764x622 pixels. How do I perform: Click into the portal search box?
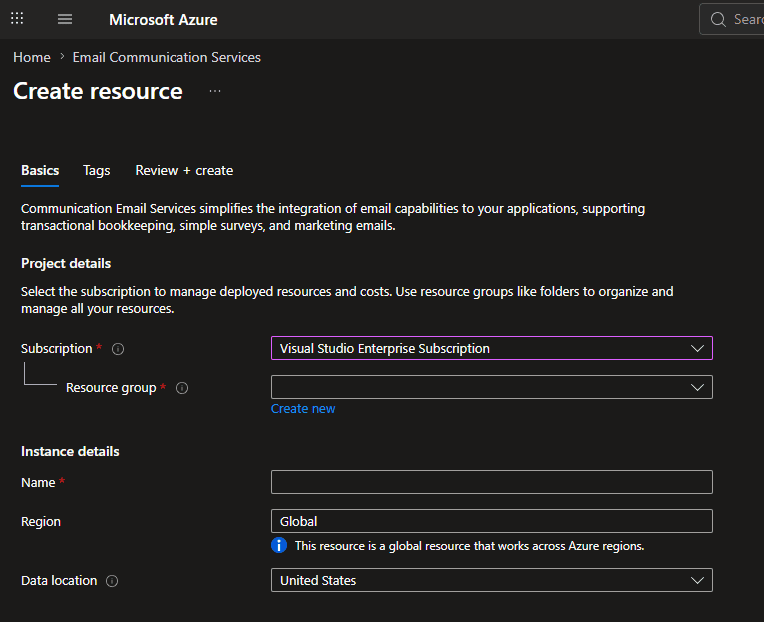732,19
